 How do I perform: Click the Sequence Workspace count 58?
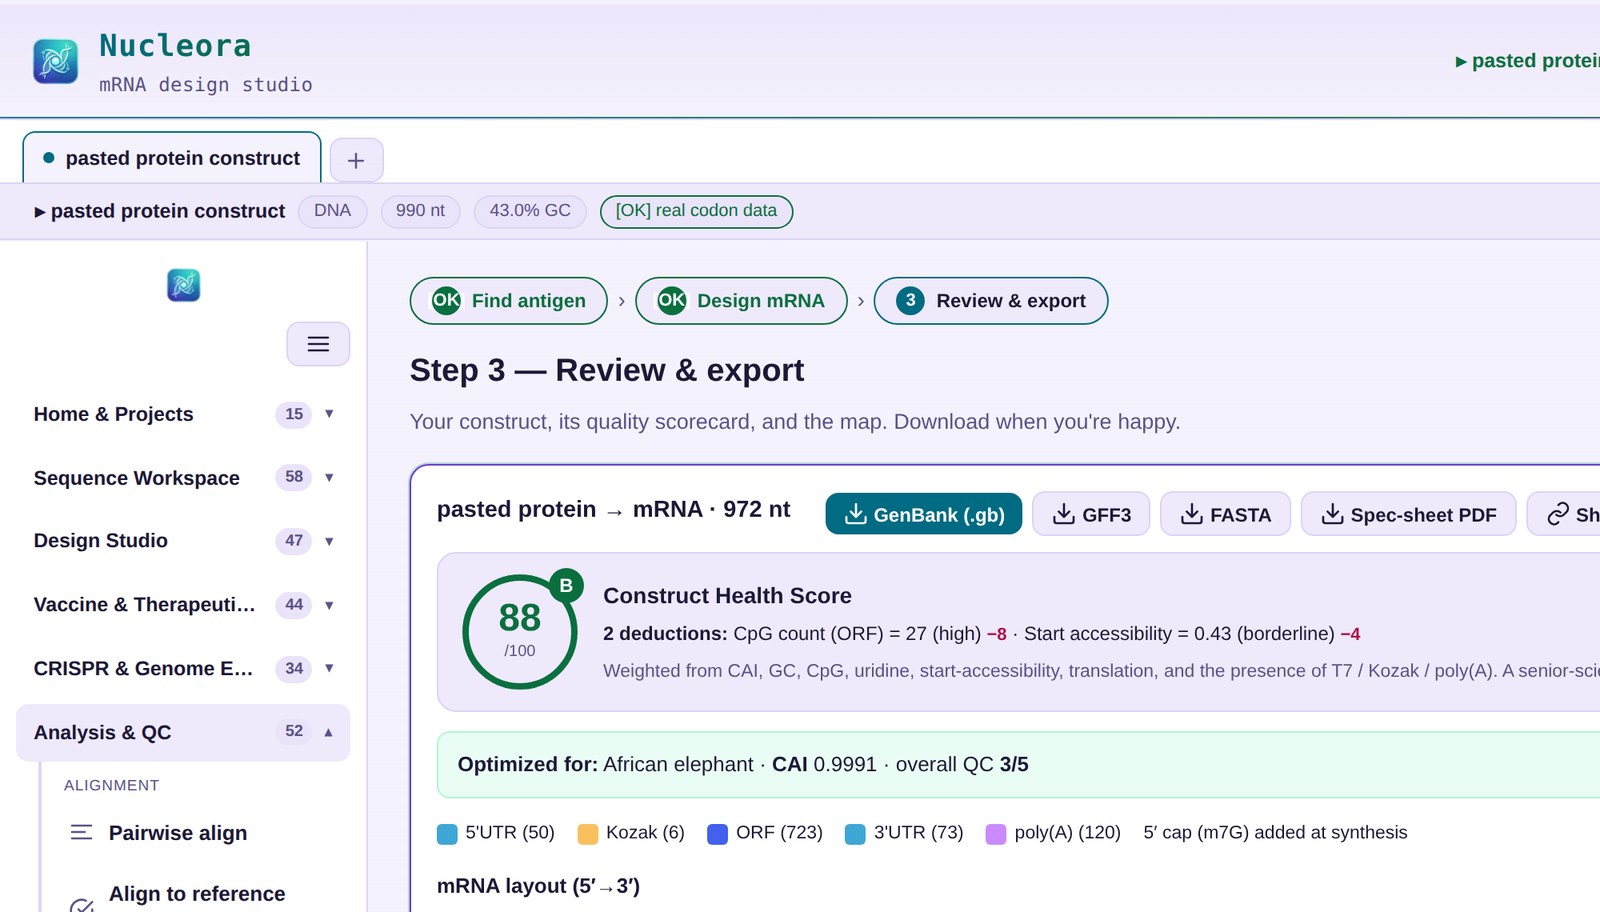294,477
